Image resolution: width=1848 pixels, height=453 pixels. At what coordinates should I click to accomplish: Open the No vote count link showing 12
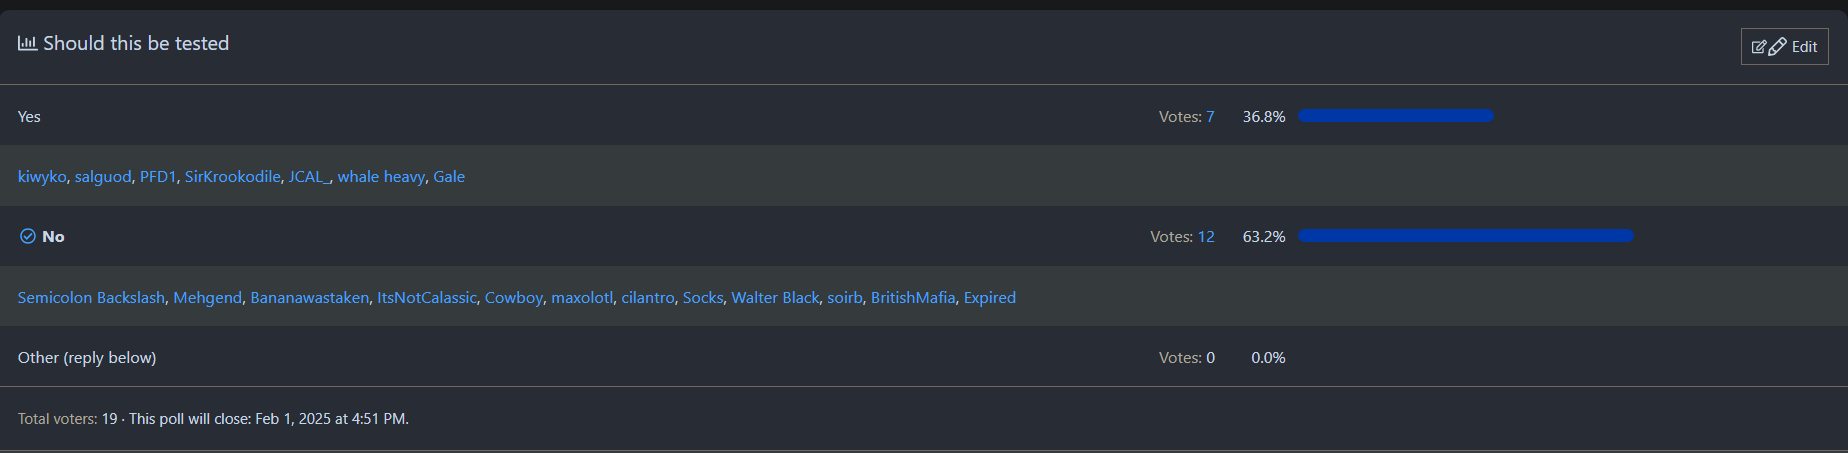(x=1206, y=237)
